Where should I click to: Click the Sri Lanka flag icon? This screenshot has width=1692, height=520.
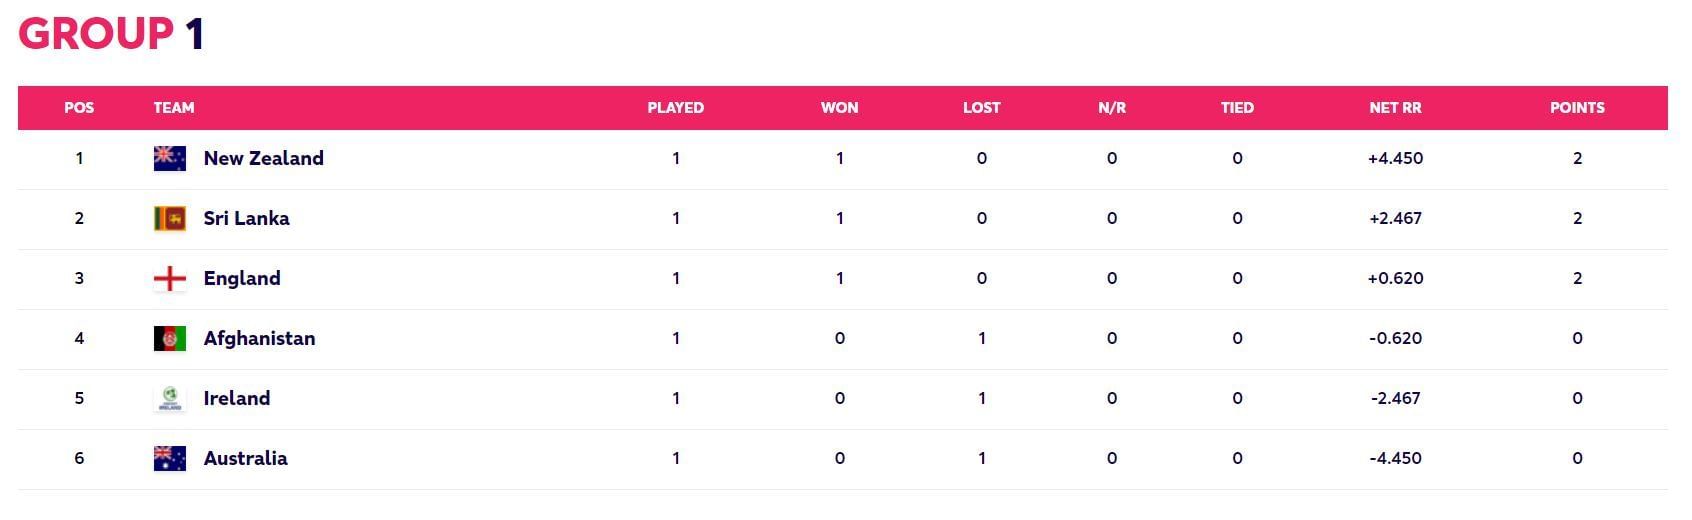(x=170, y=218)
